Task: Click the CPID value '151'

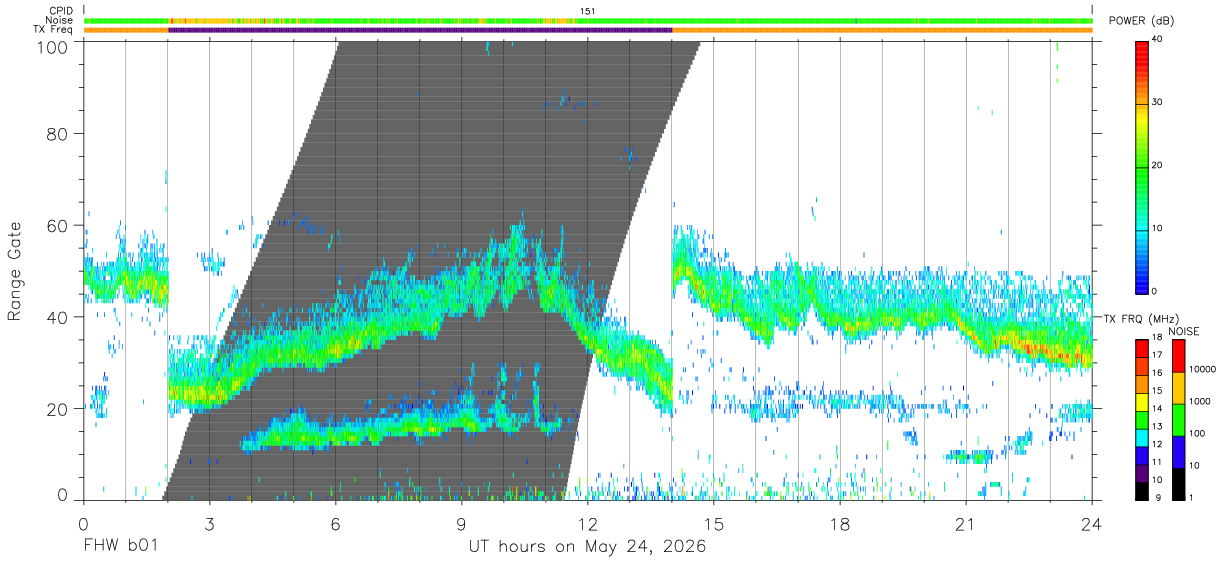Action: tap(588, 11)
